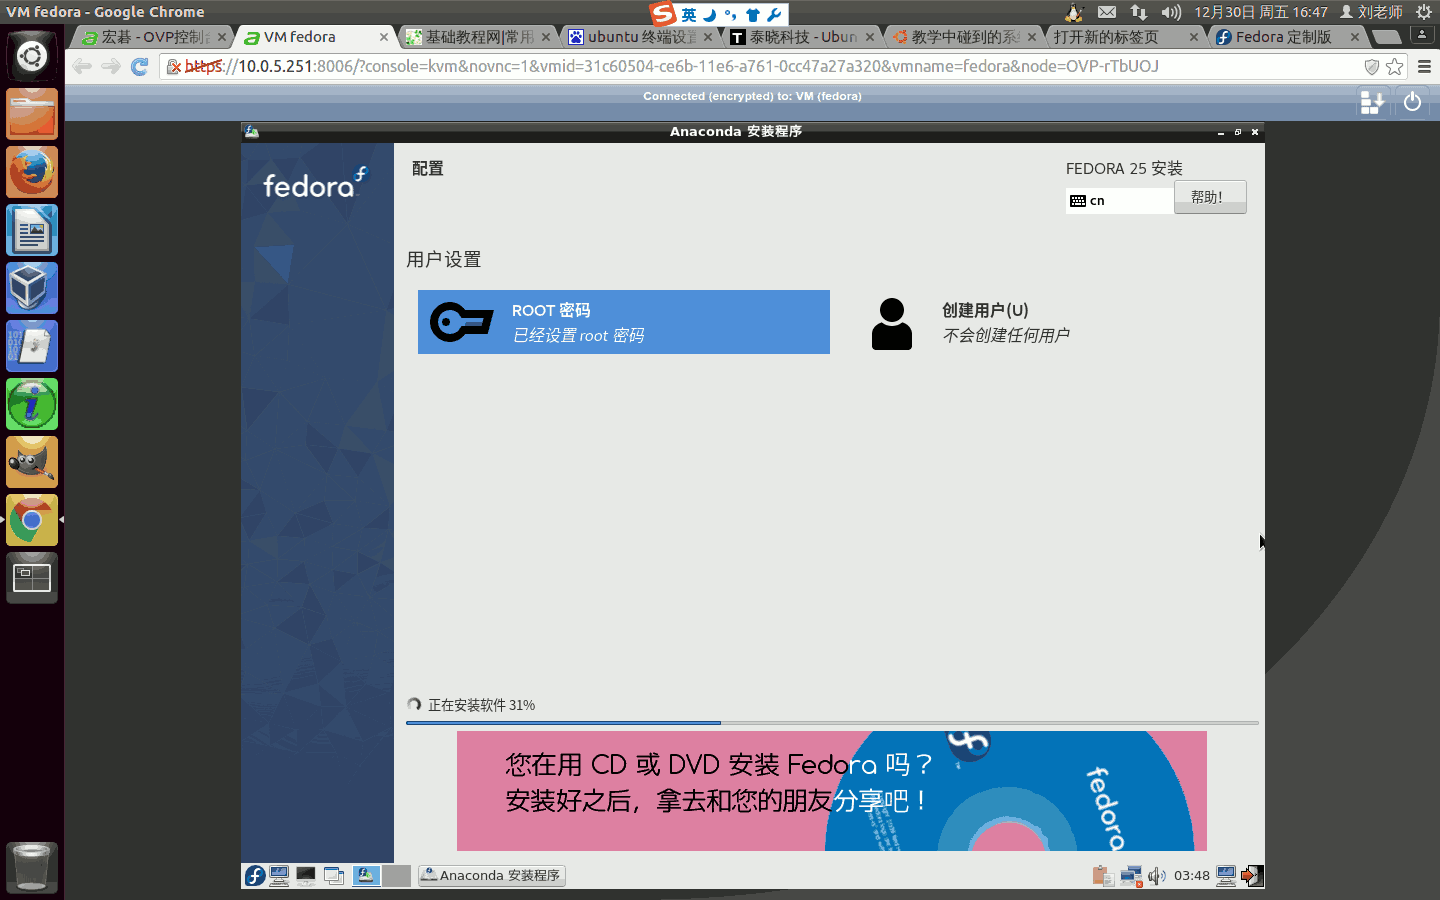Open the noVNC extra keys toolbar icon
Viewport: 1440px width, 900px height.
(1372, 102)
